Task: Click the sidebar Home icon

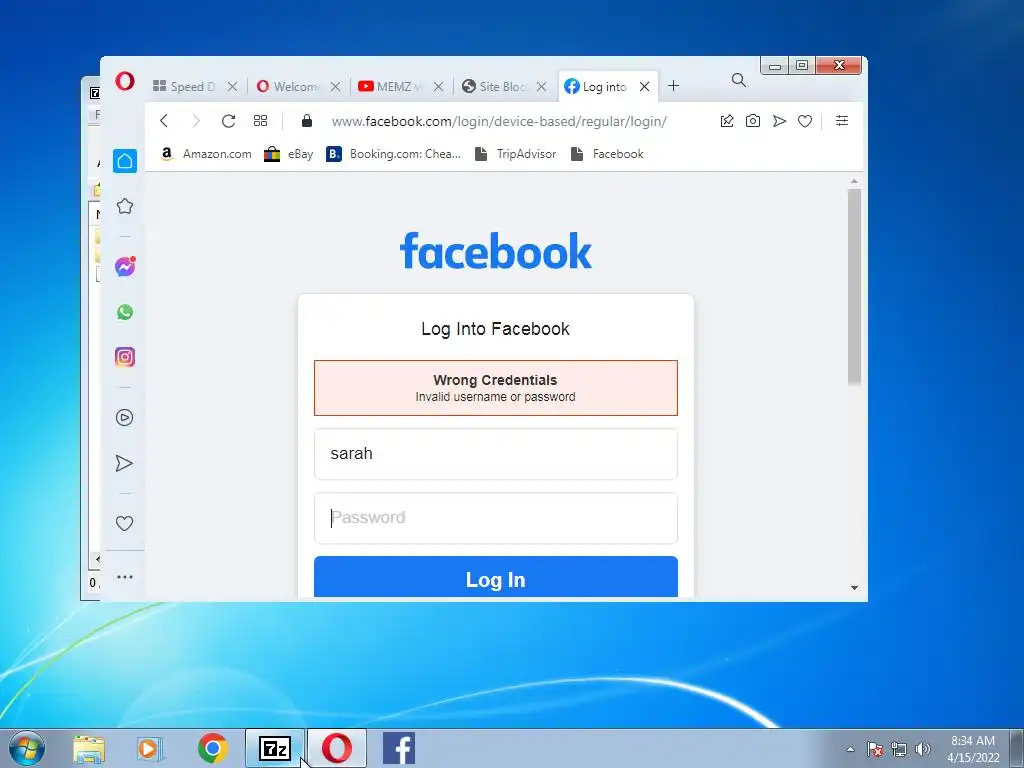Action: click(x=125, y=161)
